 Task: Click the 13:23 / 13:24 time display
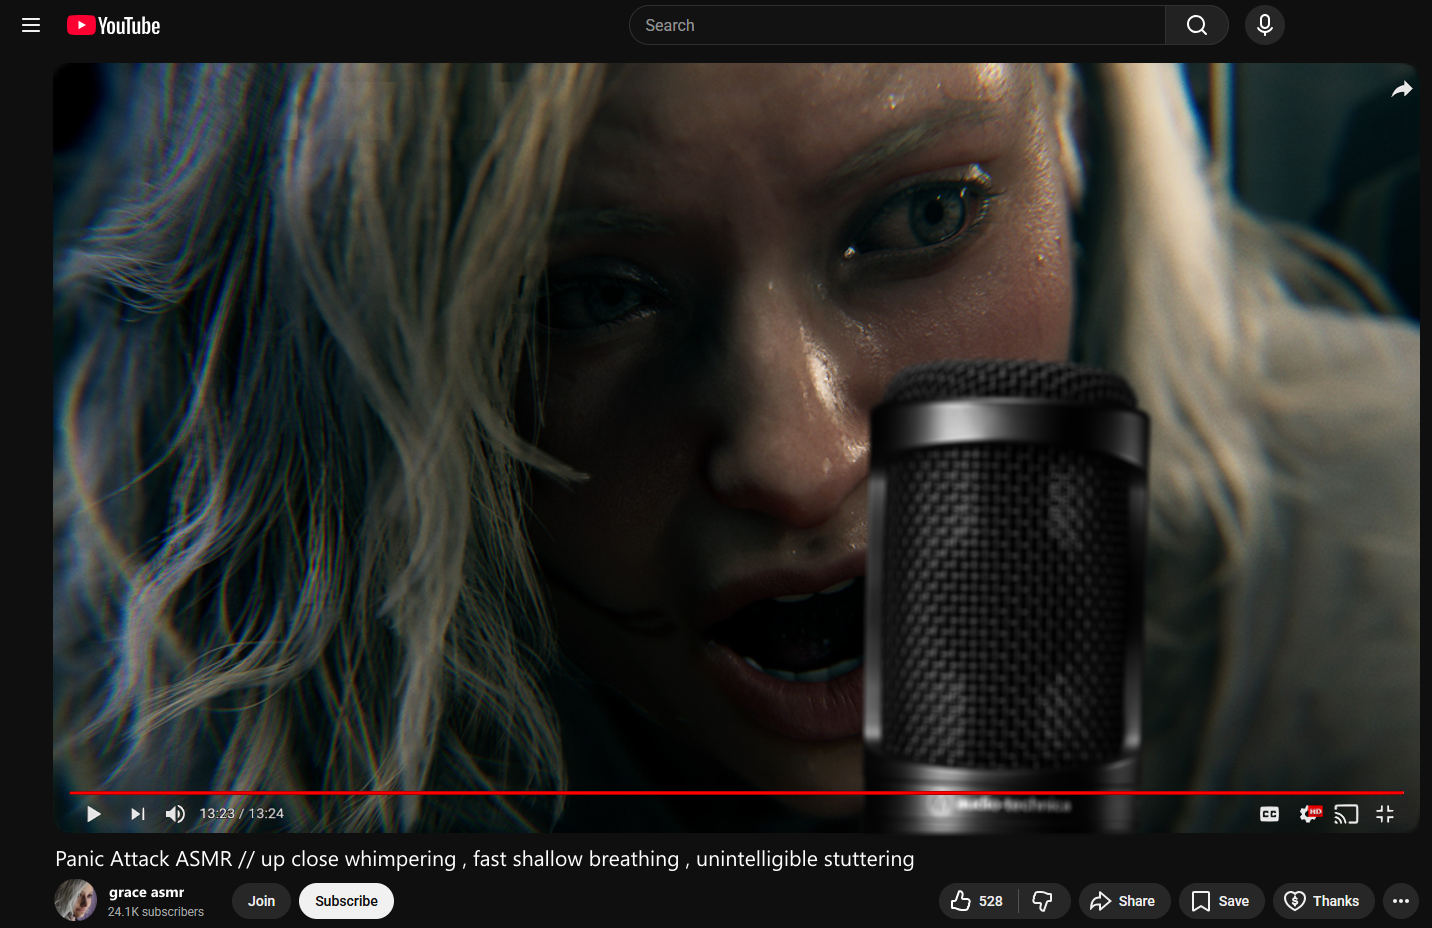point(242,814)
